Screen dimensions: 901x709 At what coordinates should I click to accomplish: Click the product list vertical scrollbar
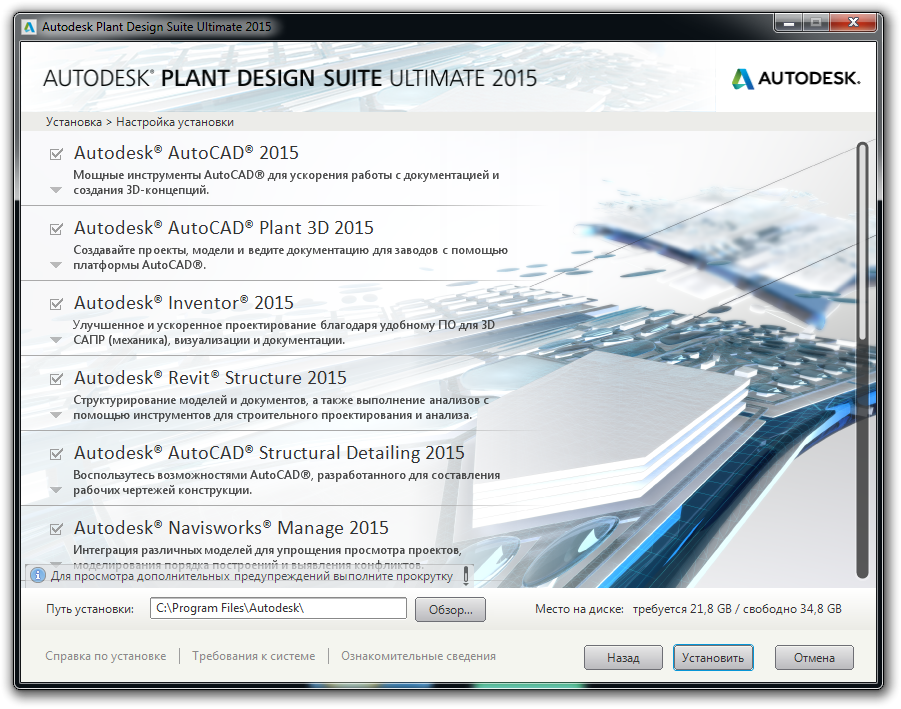pyautogui.click(x=862, y=359)
